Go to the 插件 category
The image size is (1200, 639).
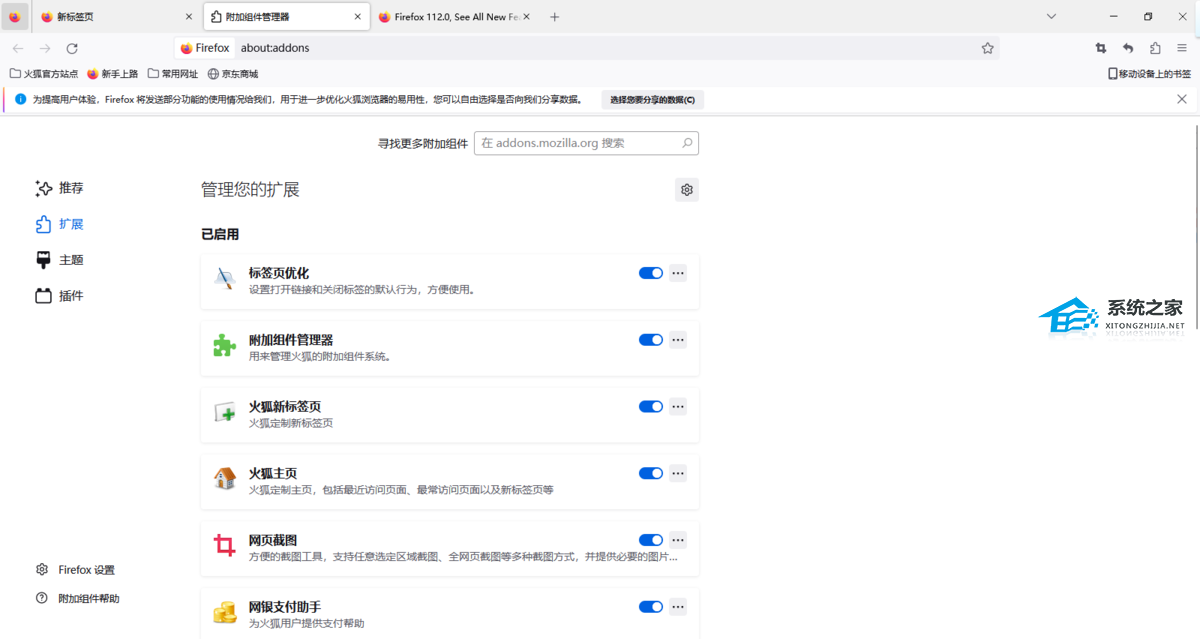(60, 296)
